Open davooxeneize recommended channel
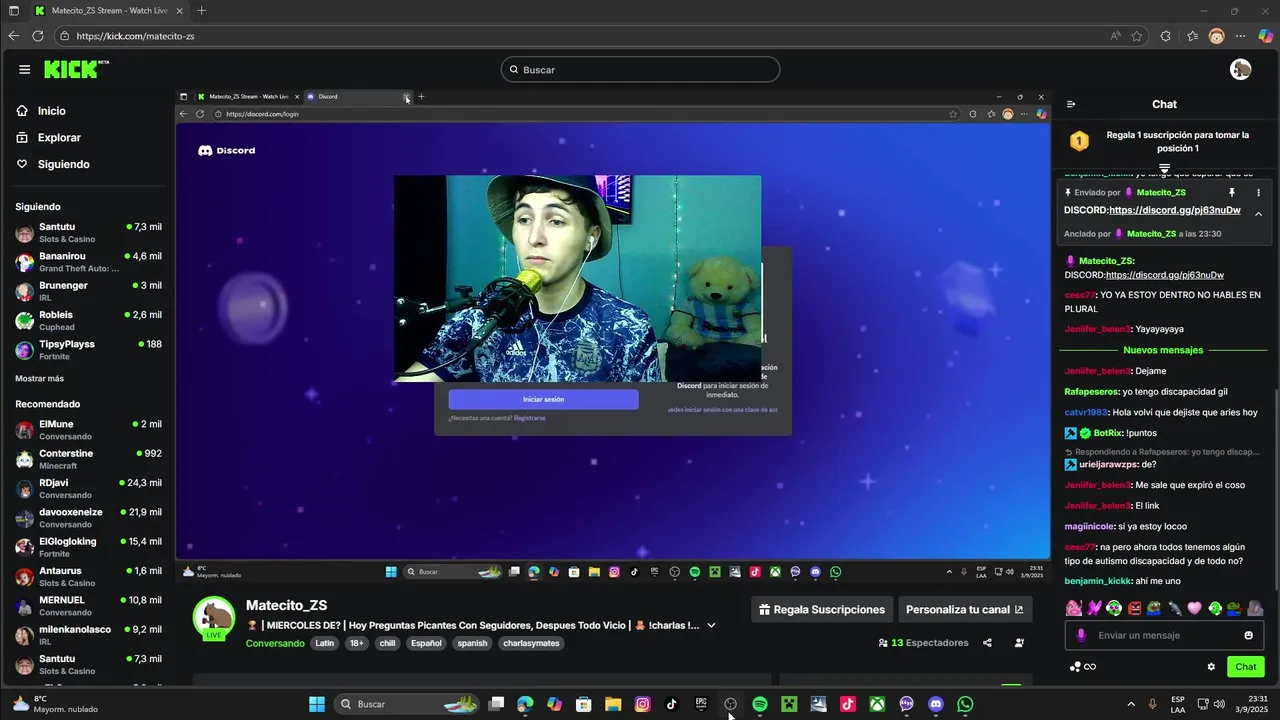1280x720 pixels. coord(89,518)
